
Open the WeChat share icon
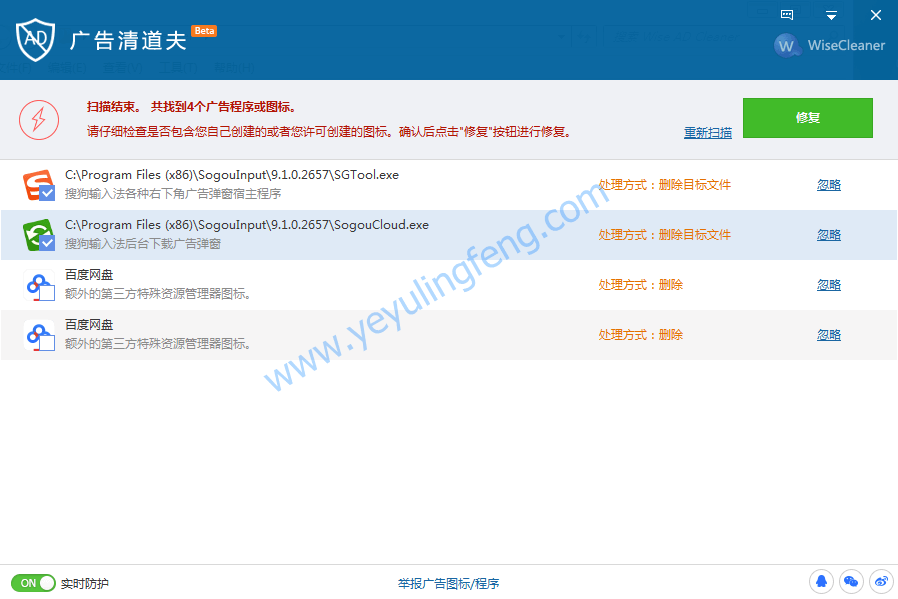tap(851, 581)
